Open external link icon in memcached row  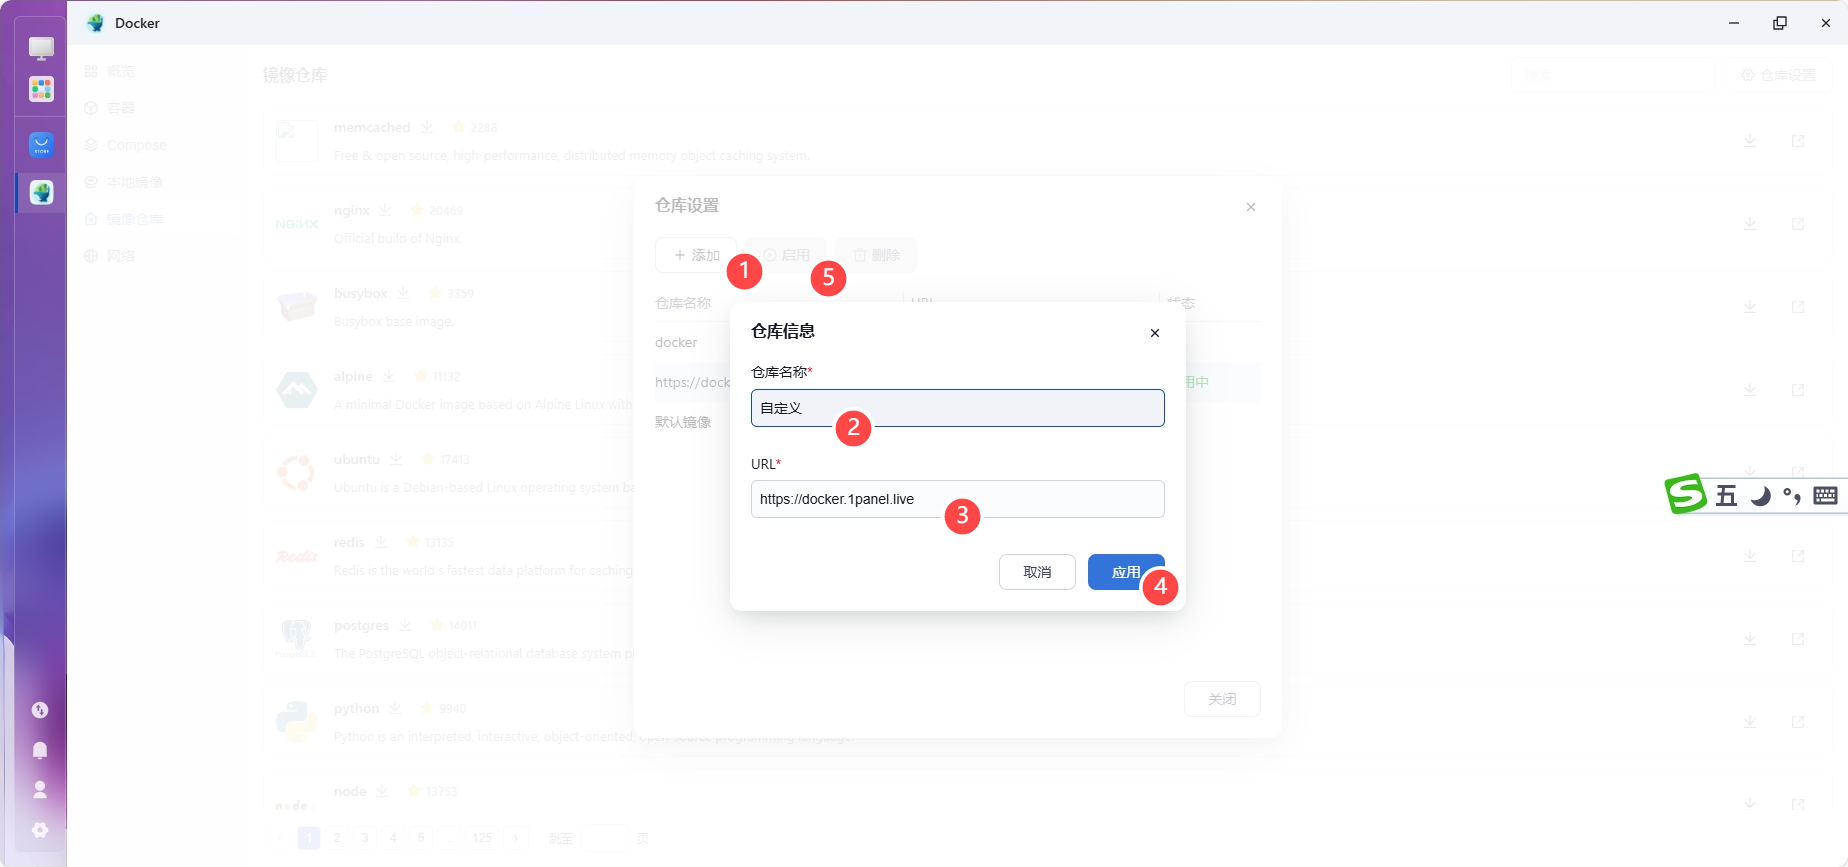[1798, 141]
